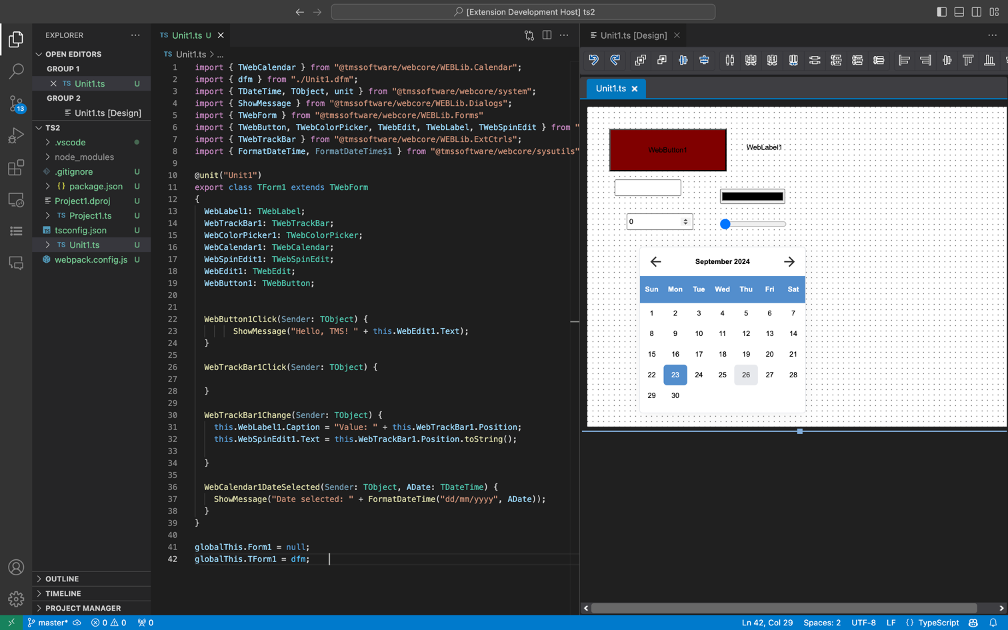Click the Explorer files icon
This screenshot has height=630, width=1008.
click(x=16, y=39)
